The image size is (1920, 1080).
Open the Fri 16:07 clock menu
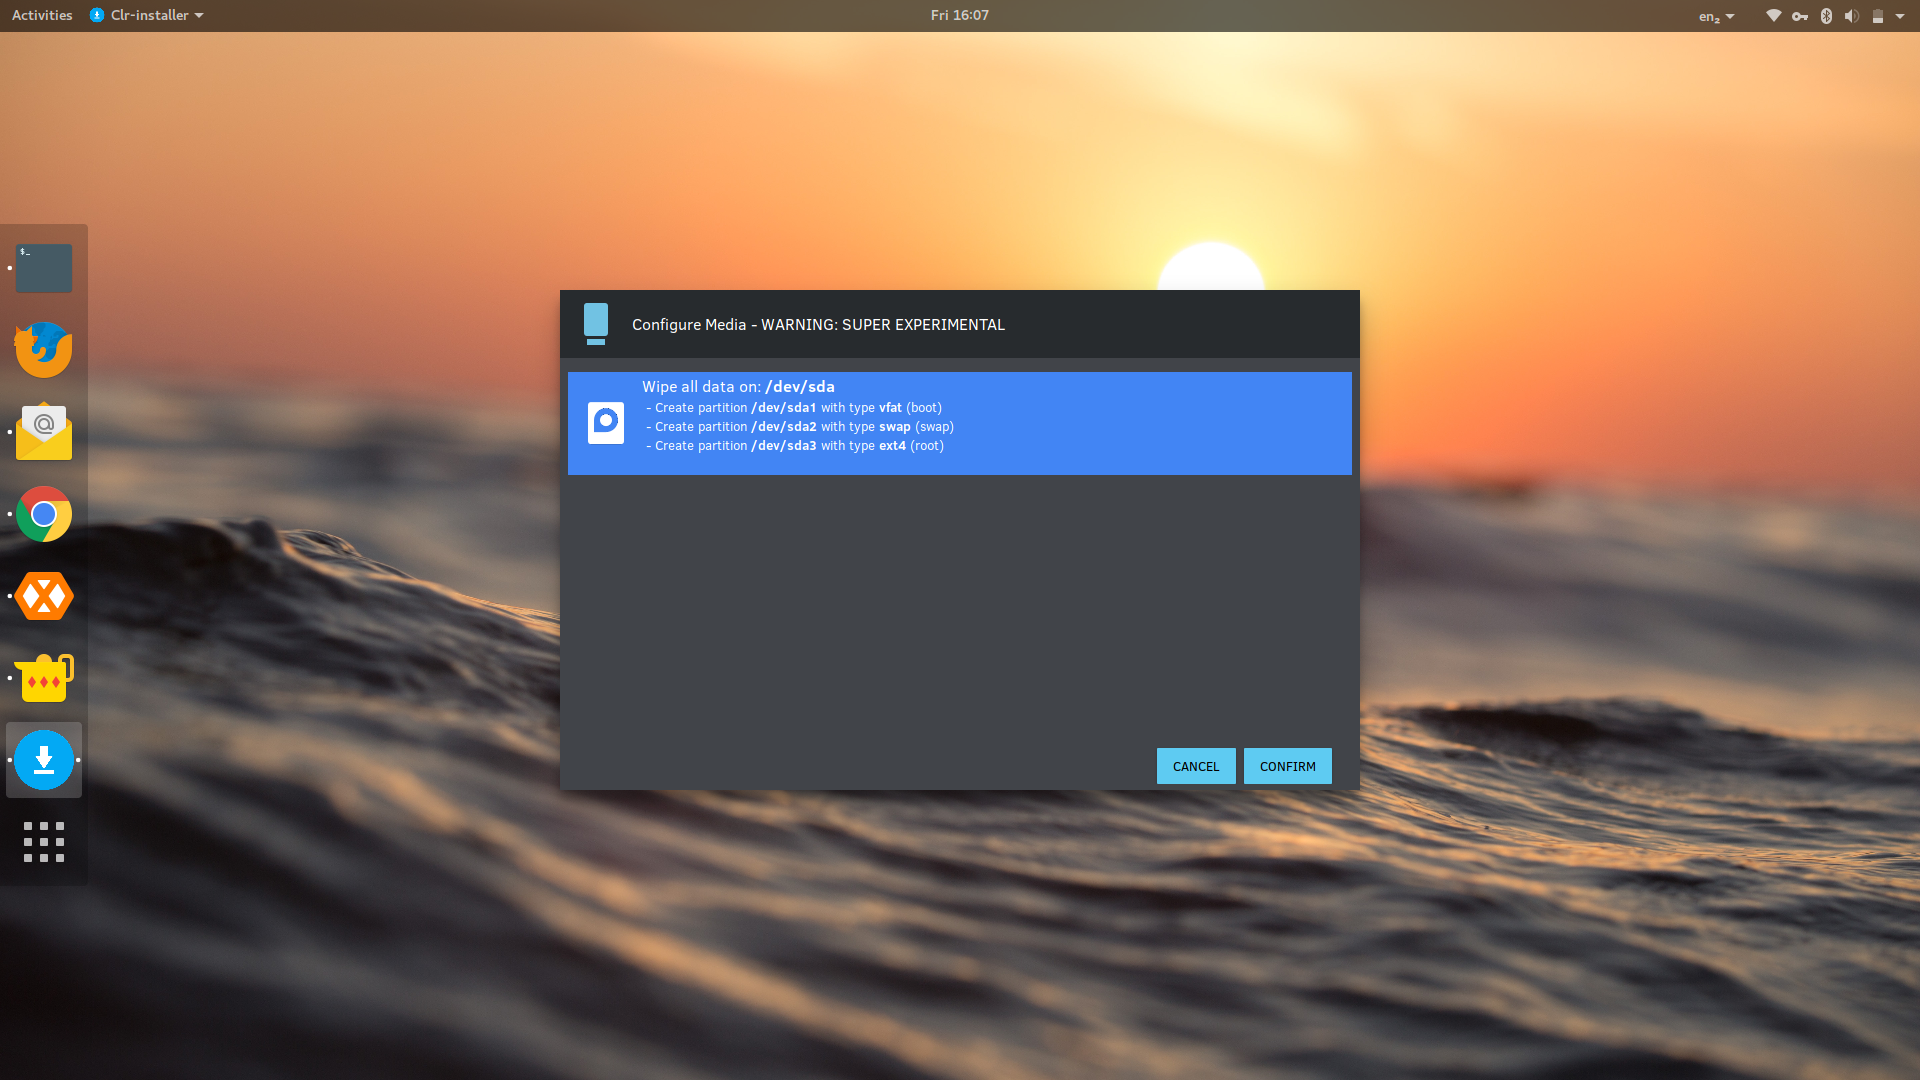click(959, 15)
